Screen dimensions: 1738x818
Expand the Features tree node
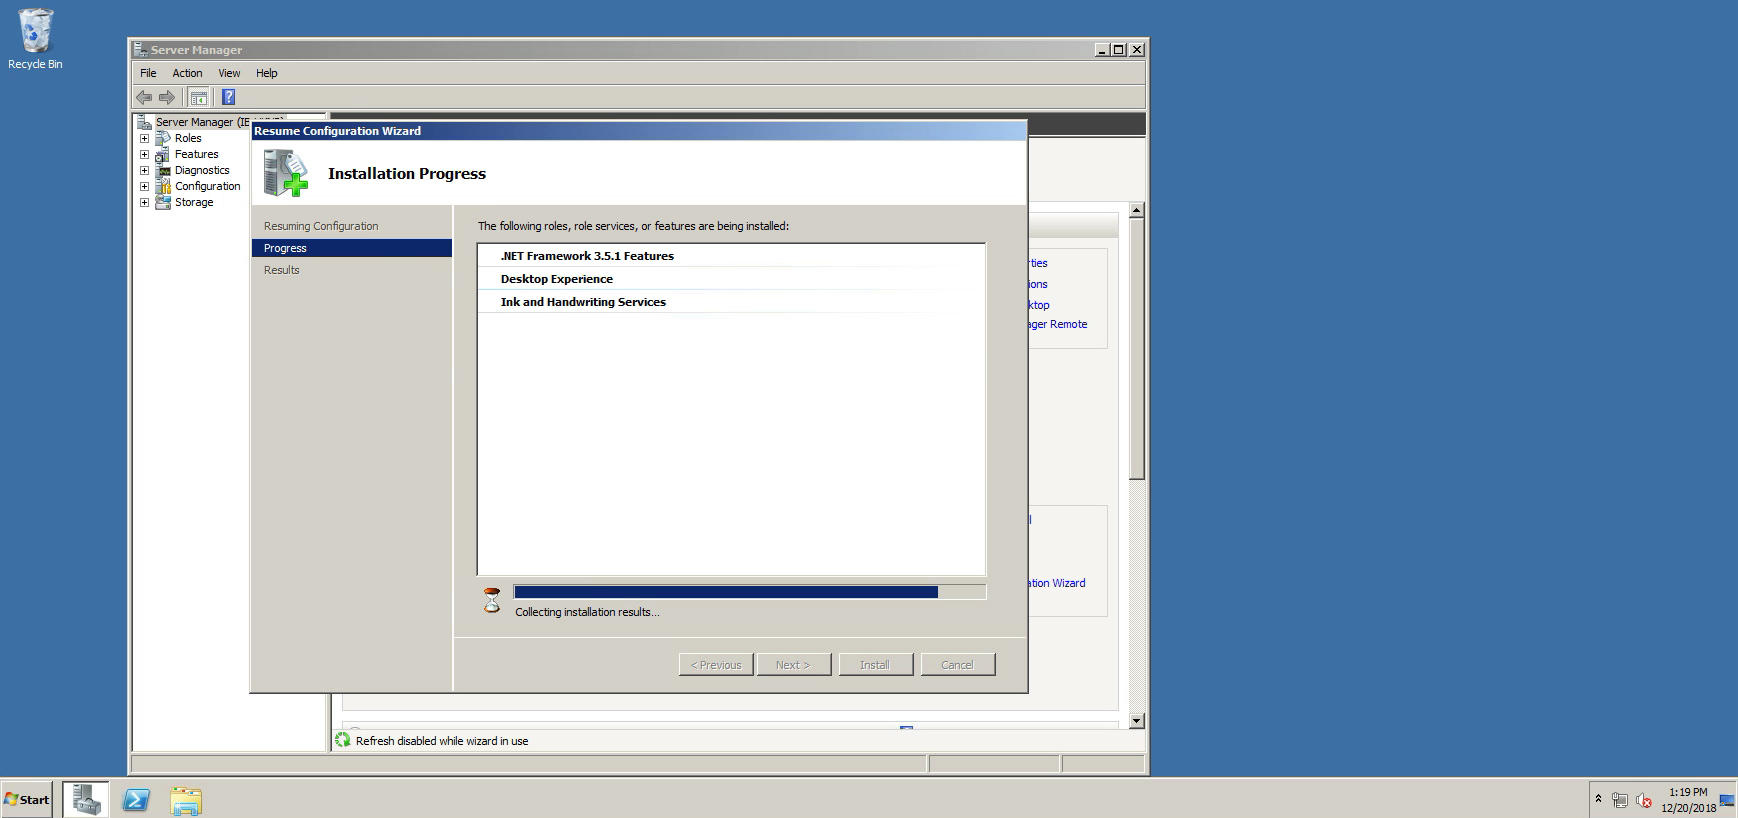144,154
